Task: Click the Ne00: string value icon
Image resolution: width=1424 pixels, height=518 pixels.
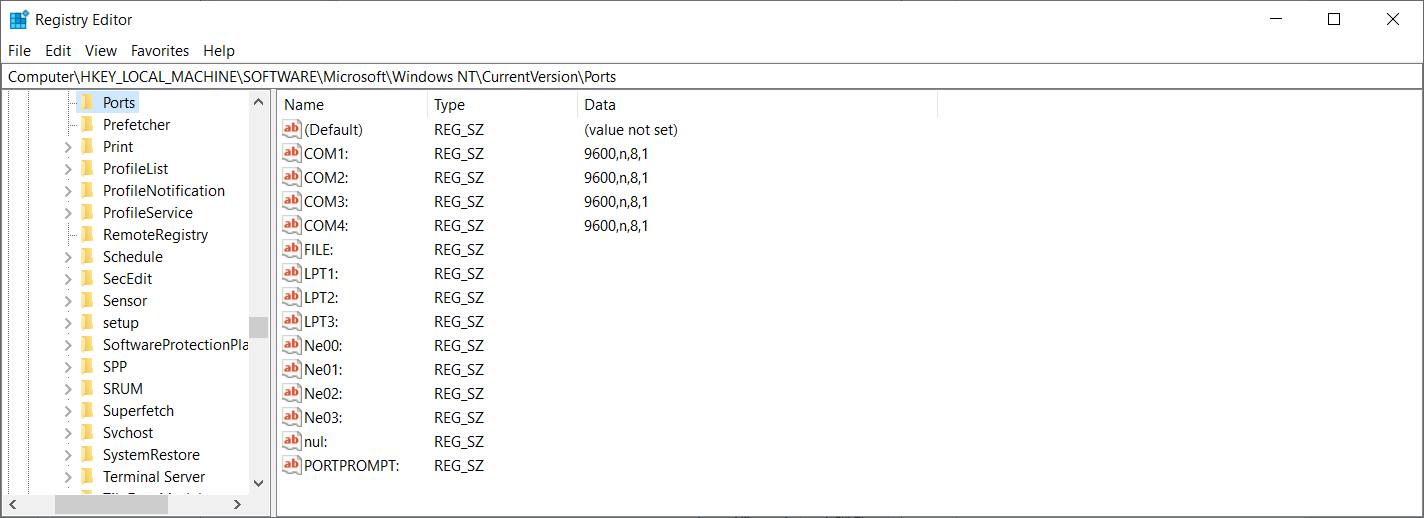Action: tap(292, 345)
